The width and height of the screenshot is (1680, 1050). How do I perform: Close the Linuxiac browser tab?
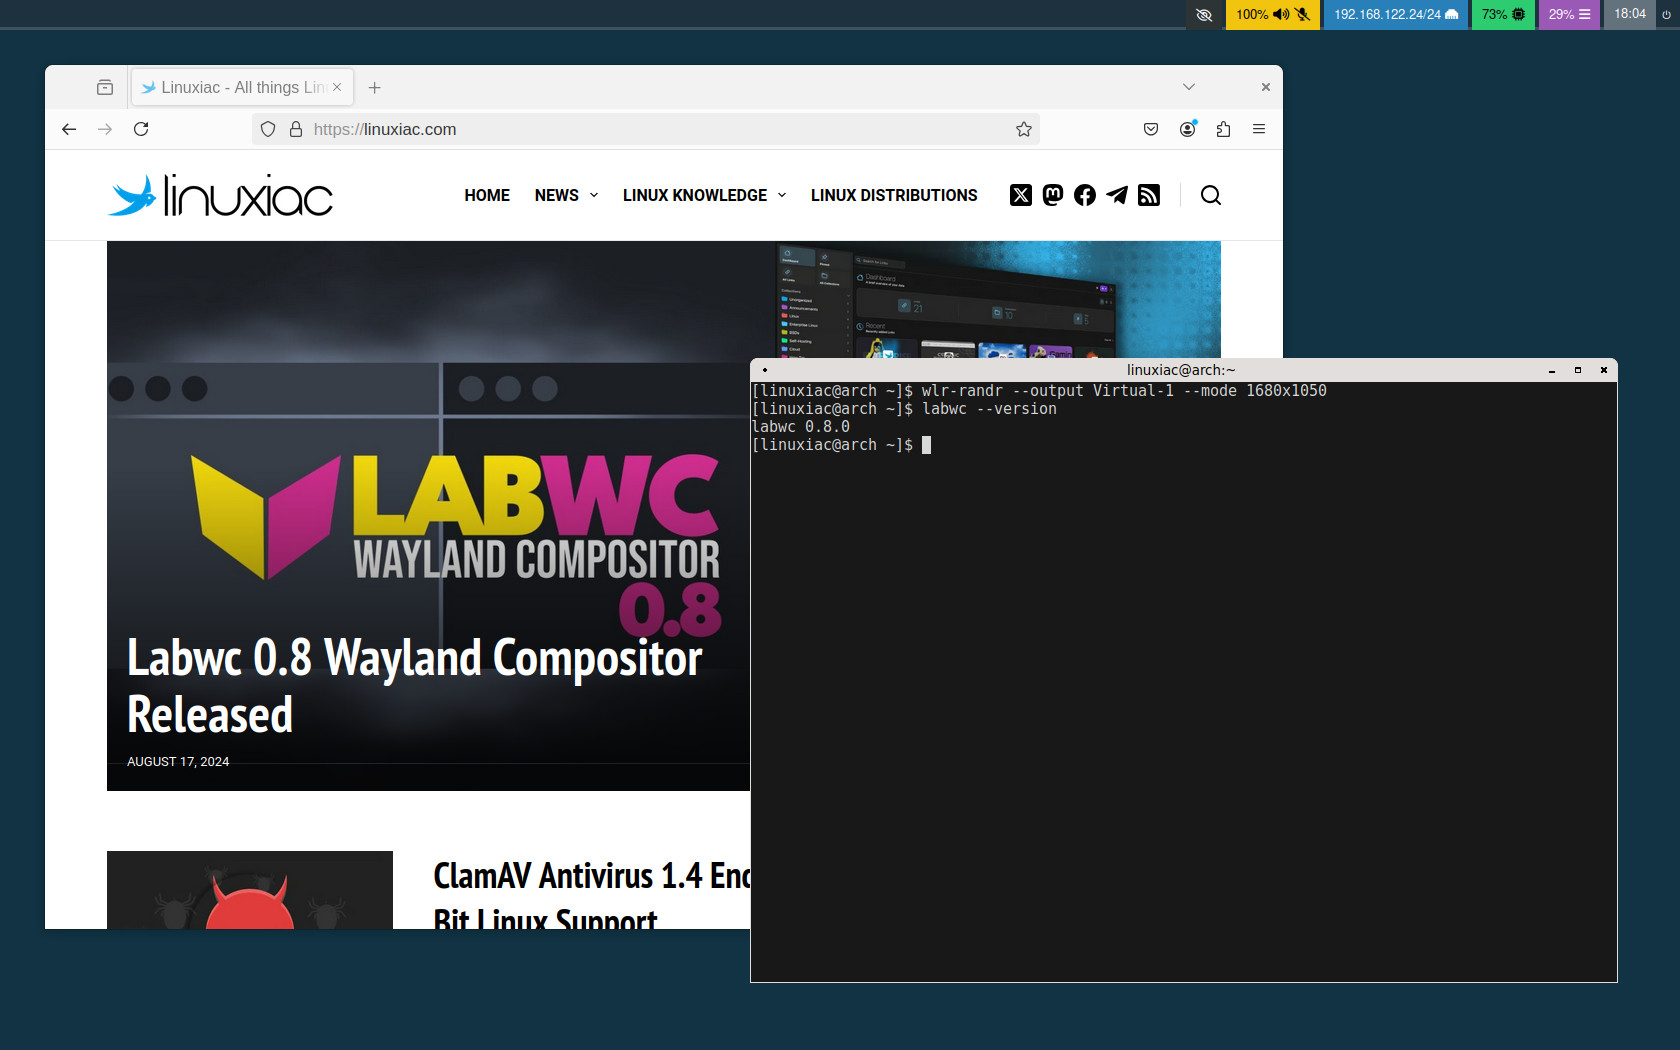[x=337, y=87]
